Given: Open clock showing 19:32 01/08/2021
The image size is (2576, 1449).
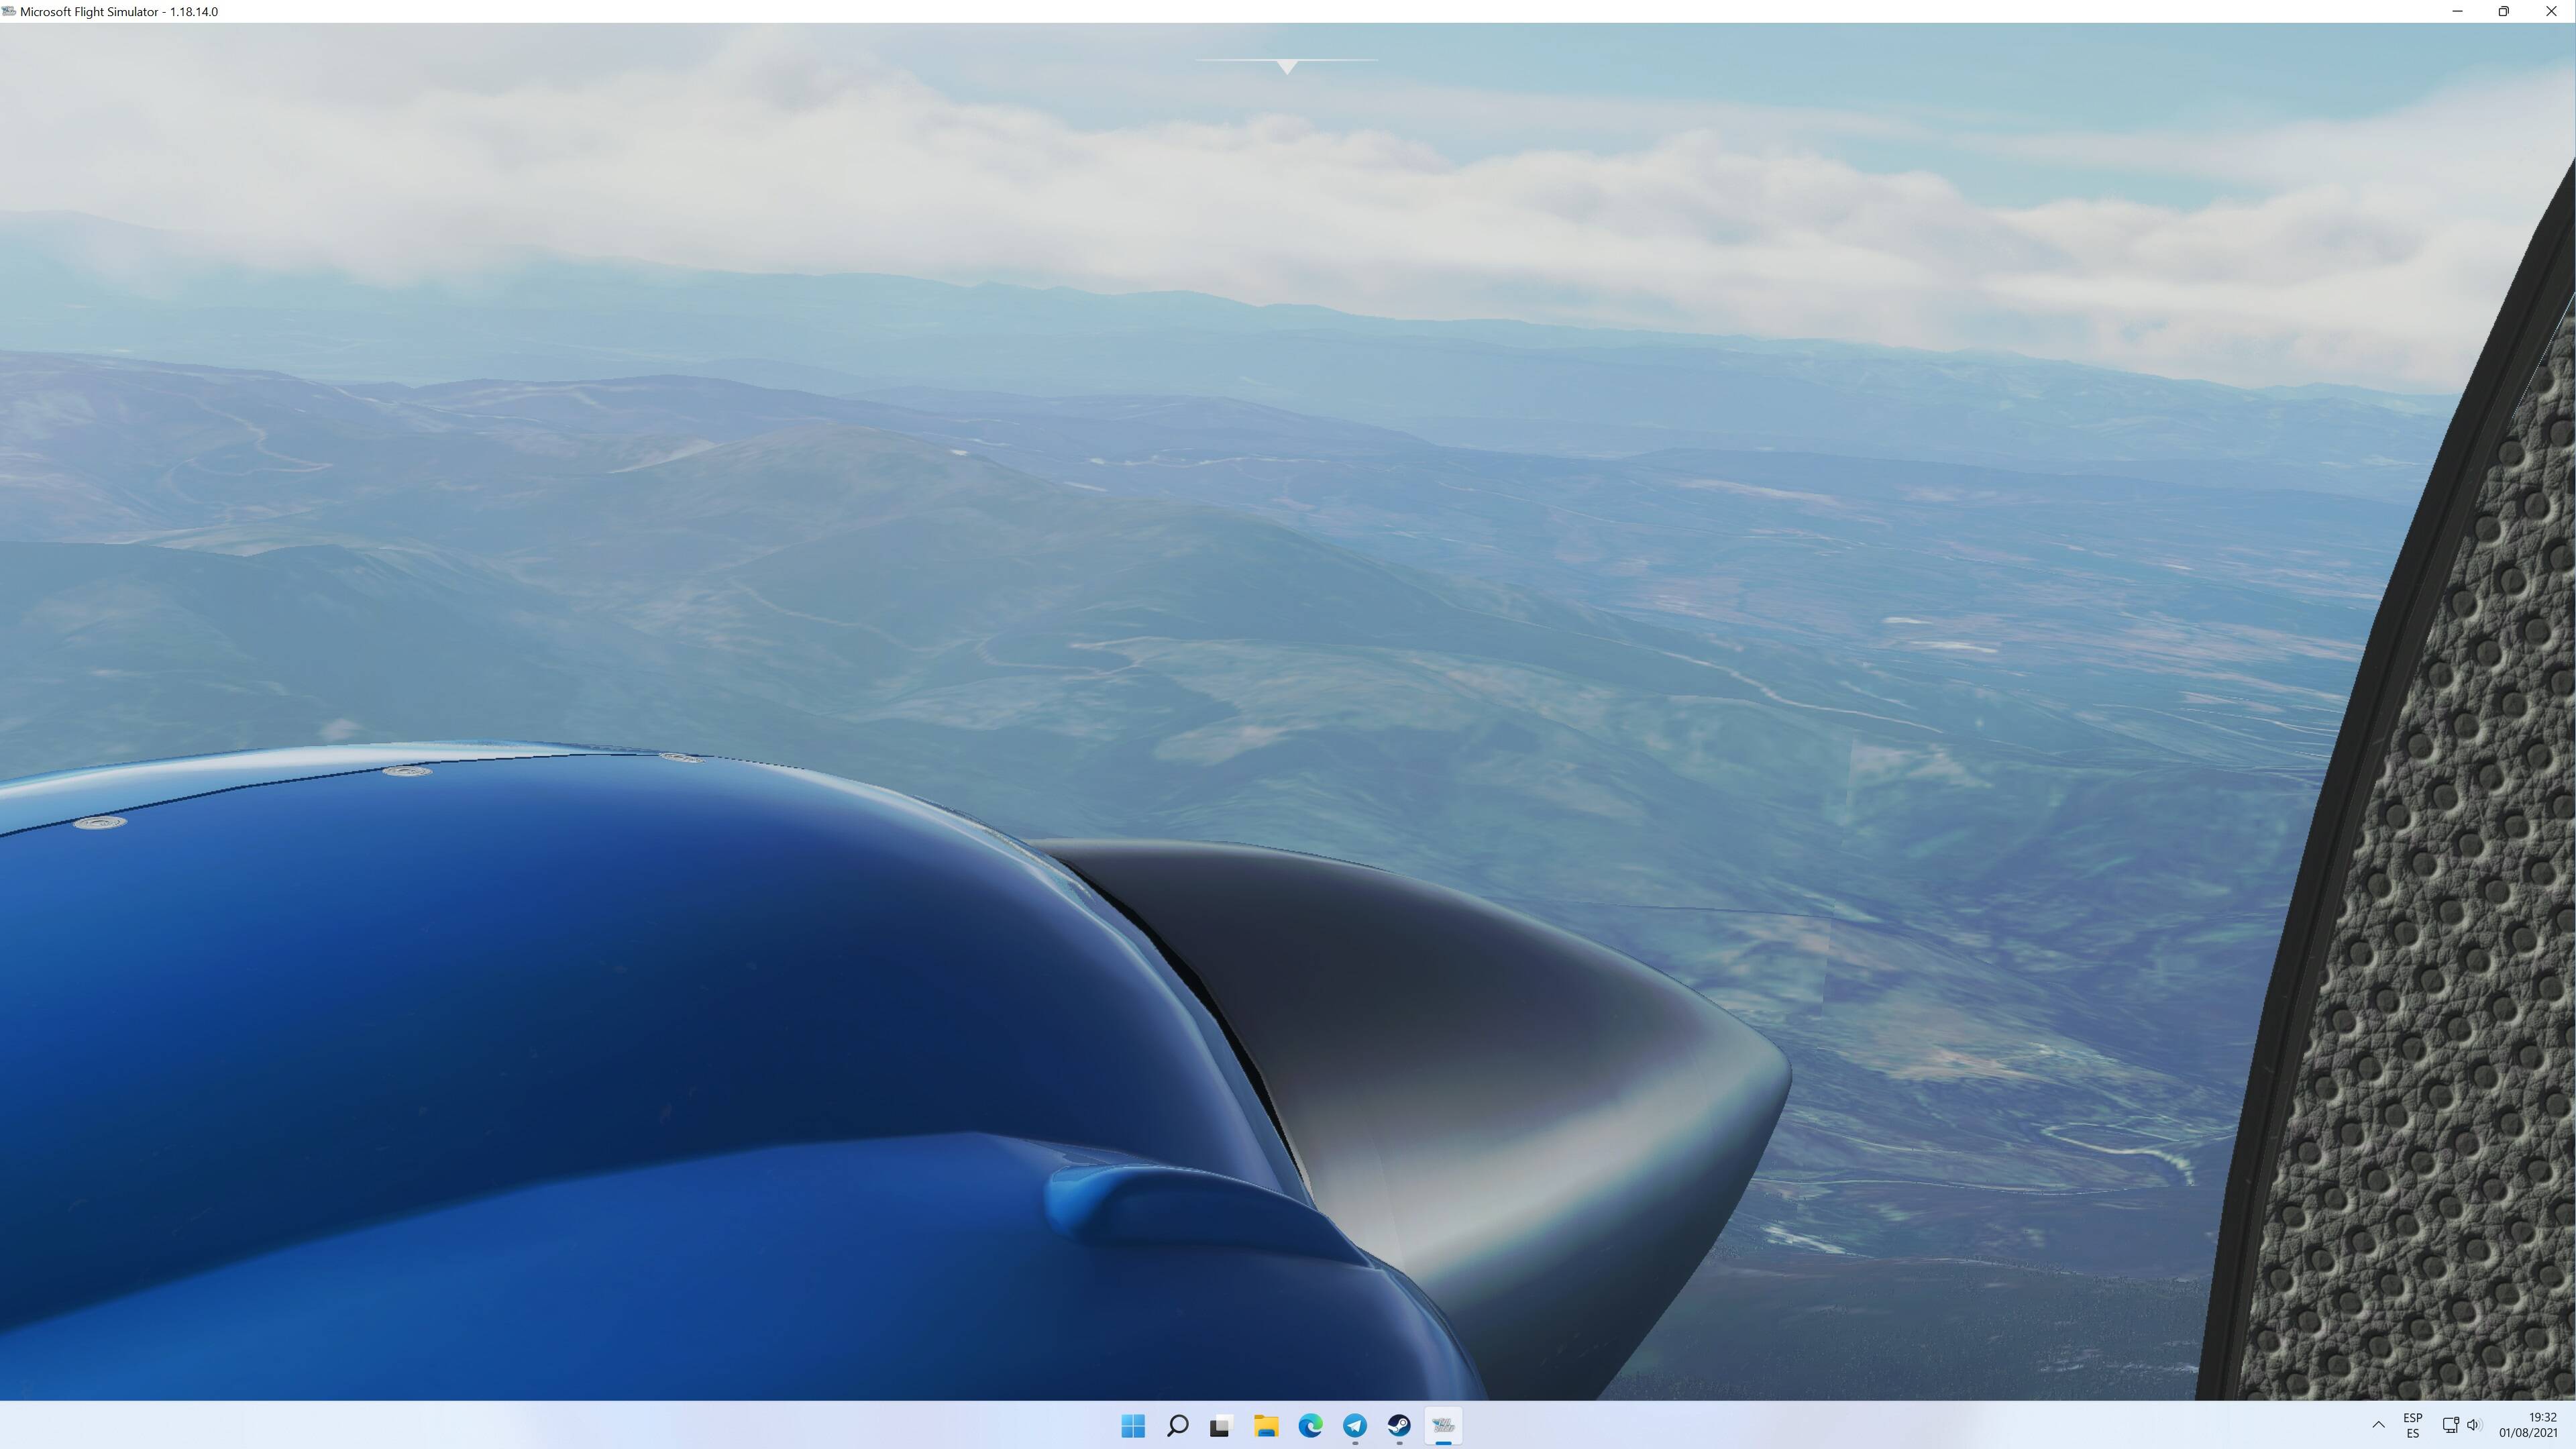Looking at the screenshot, I should (x=2528, y=1425).
